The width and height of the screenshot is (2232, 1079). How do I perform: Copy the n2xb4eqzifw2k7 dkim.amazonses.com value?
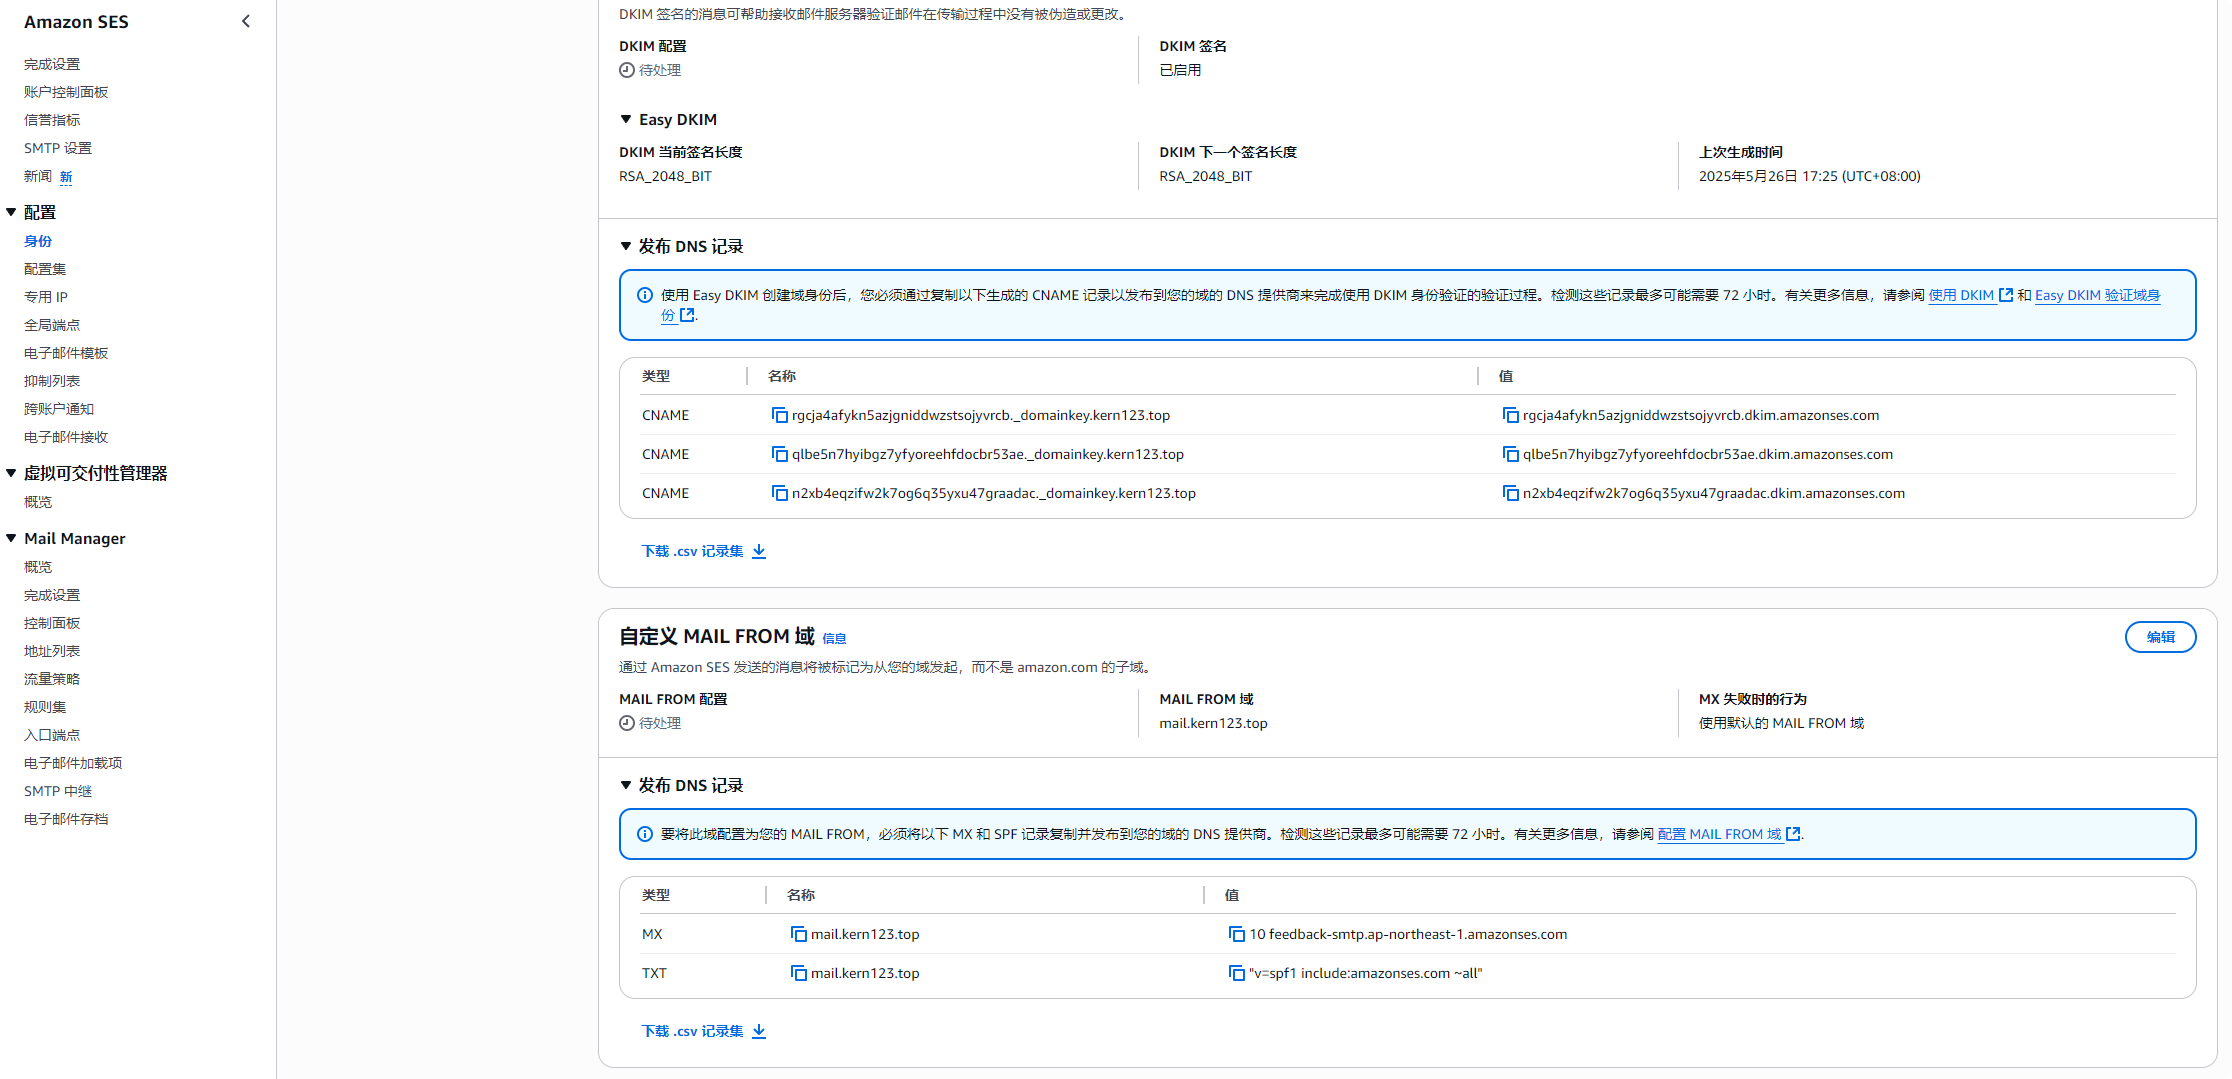pos(1510,493)
